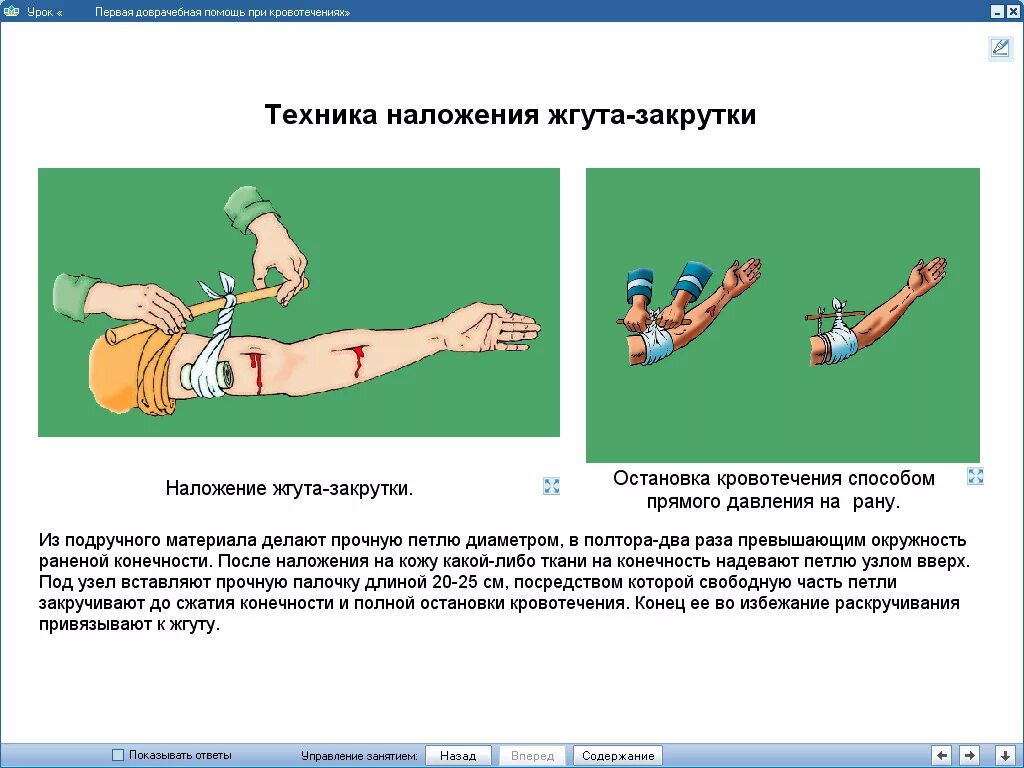The height and width of the screenshot is (768, 1024).
Task: Enlarge the direct pressure image via expand icon
Action: [975, 476]
